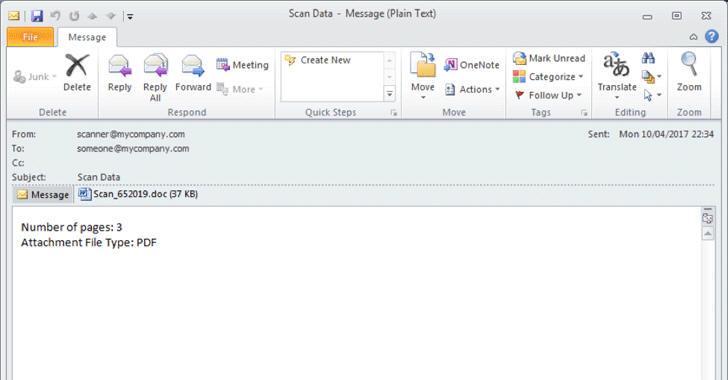
Task: Show the Message body tab
Action: click(x=43, y=195)
